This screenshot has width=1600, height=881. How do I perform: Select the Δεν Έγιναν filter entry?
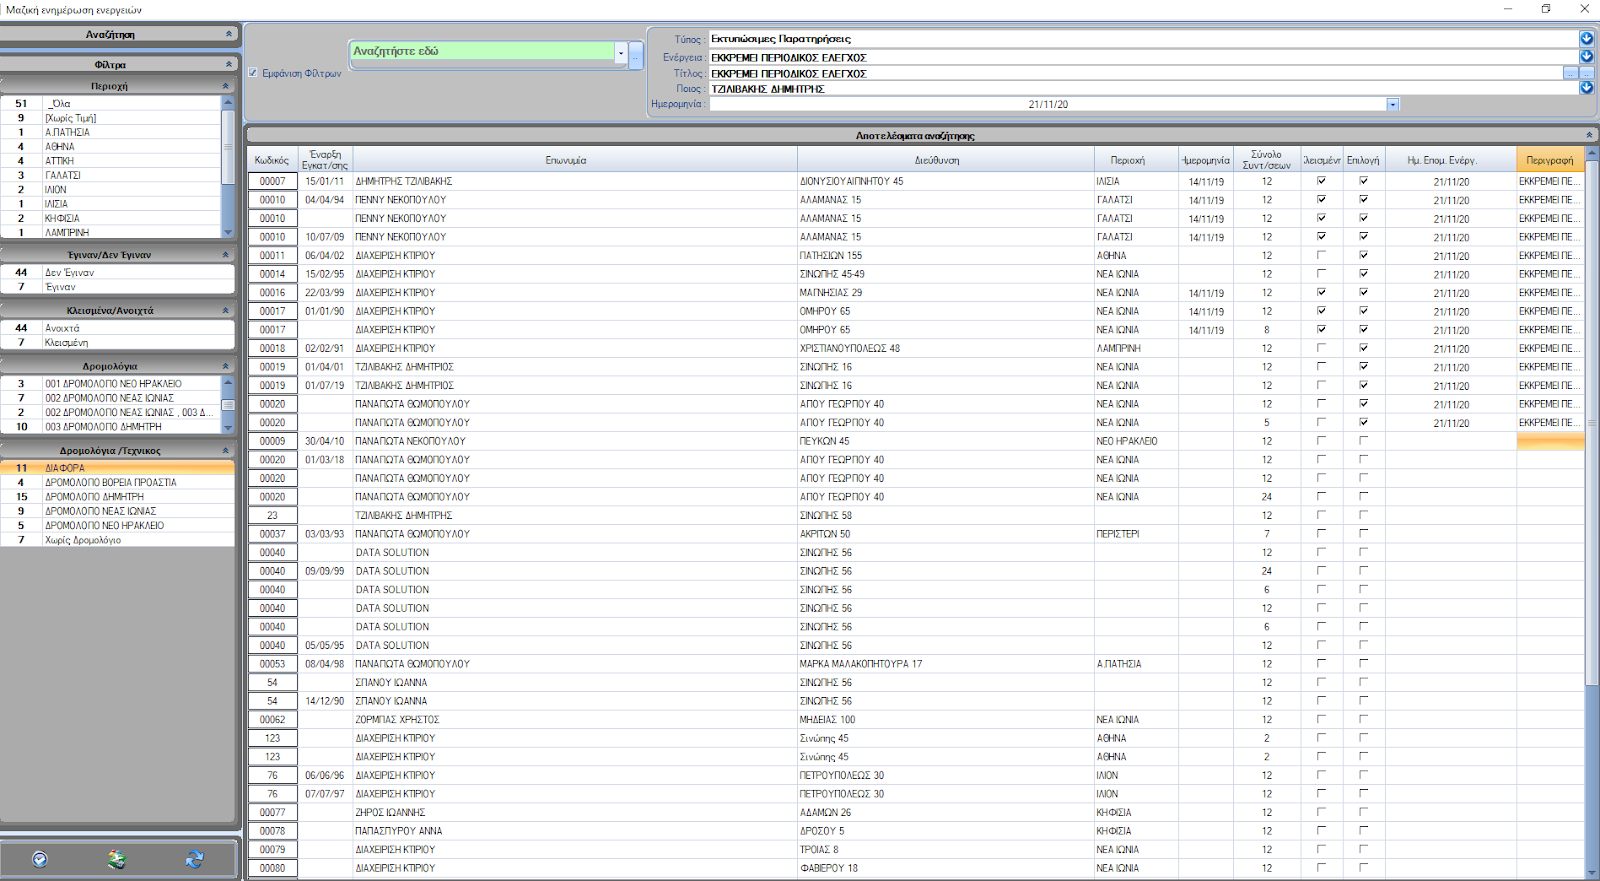[x=69, y=272]
